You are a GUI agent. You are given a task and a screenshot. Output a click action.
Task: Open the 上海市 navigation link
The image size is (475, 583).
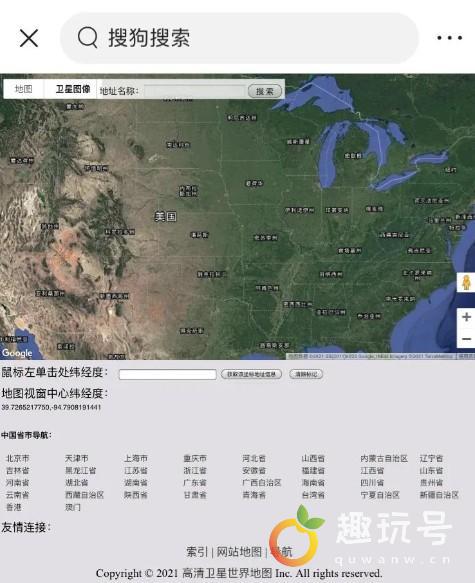click(136, 458)
